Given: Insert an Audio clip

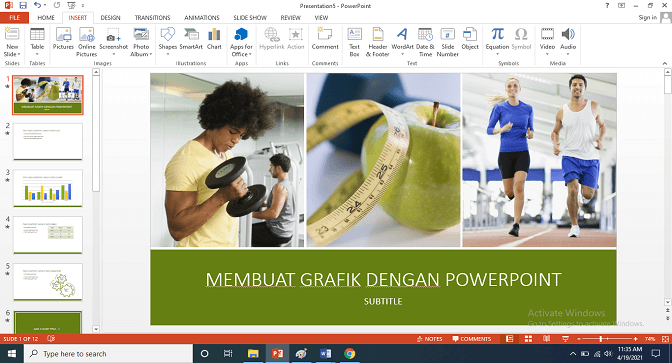Looking at the screenshot, I should pyautogui.click(x=568, y=42).
